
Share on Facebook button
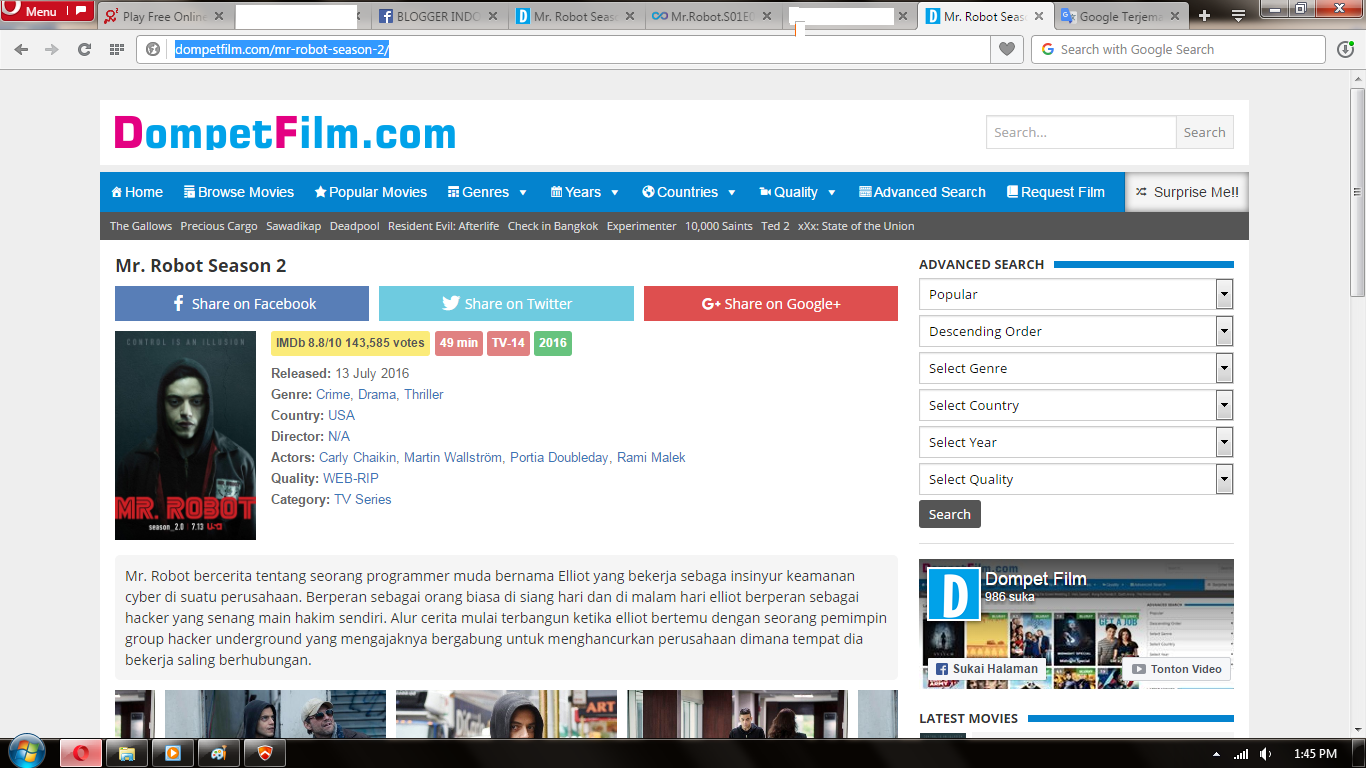tap(242, 304)
